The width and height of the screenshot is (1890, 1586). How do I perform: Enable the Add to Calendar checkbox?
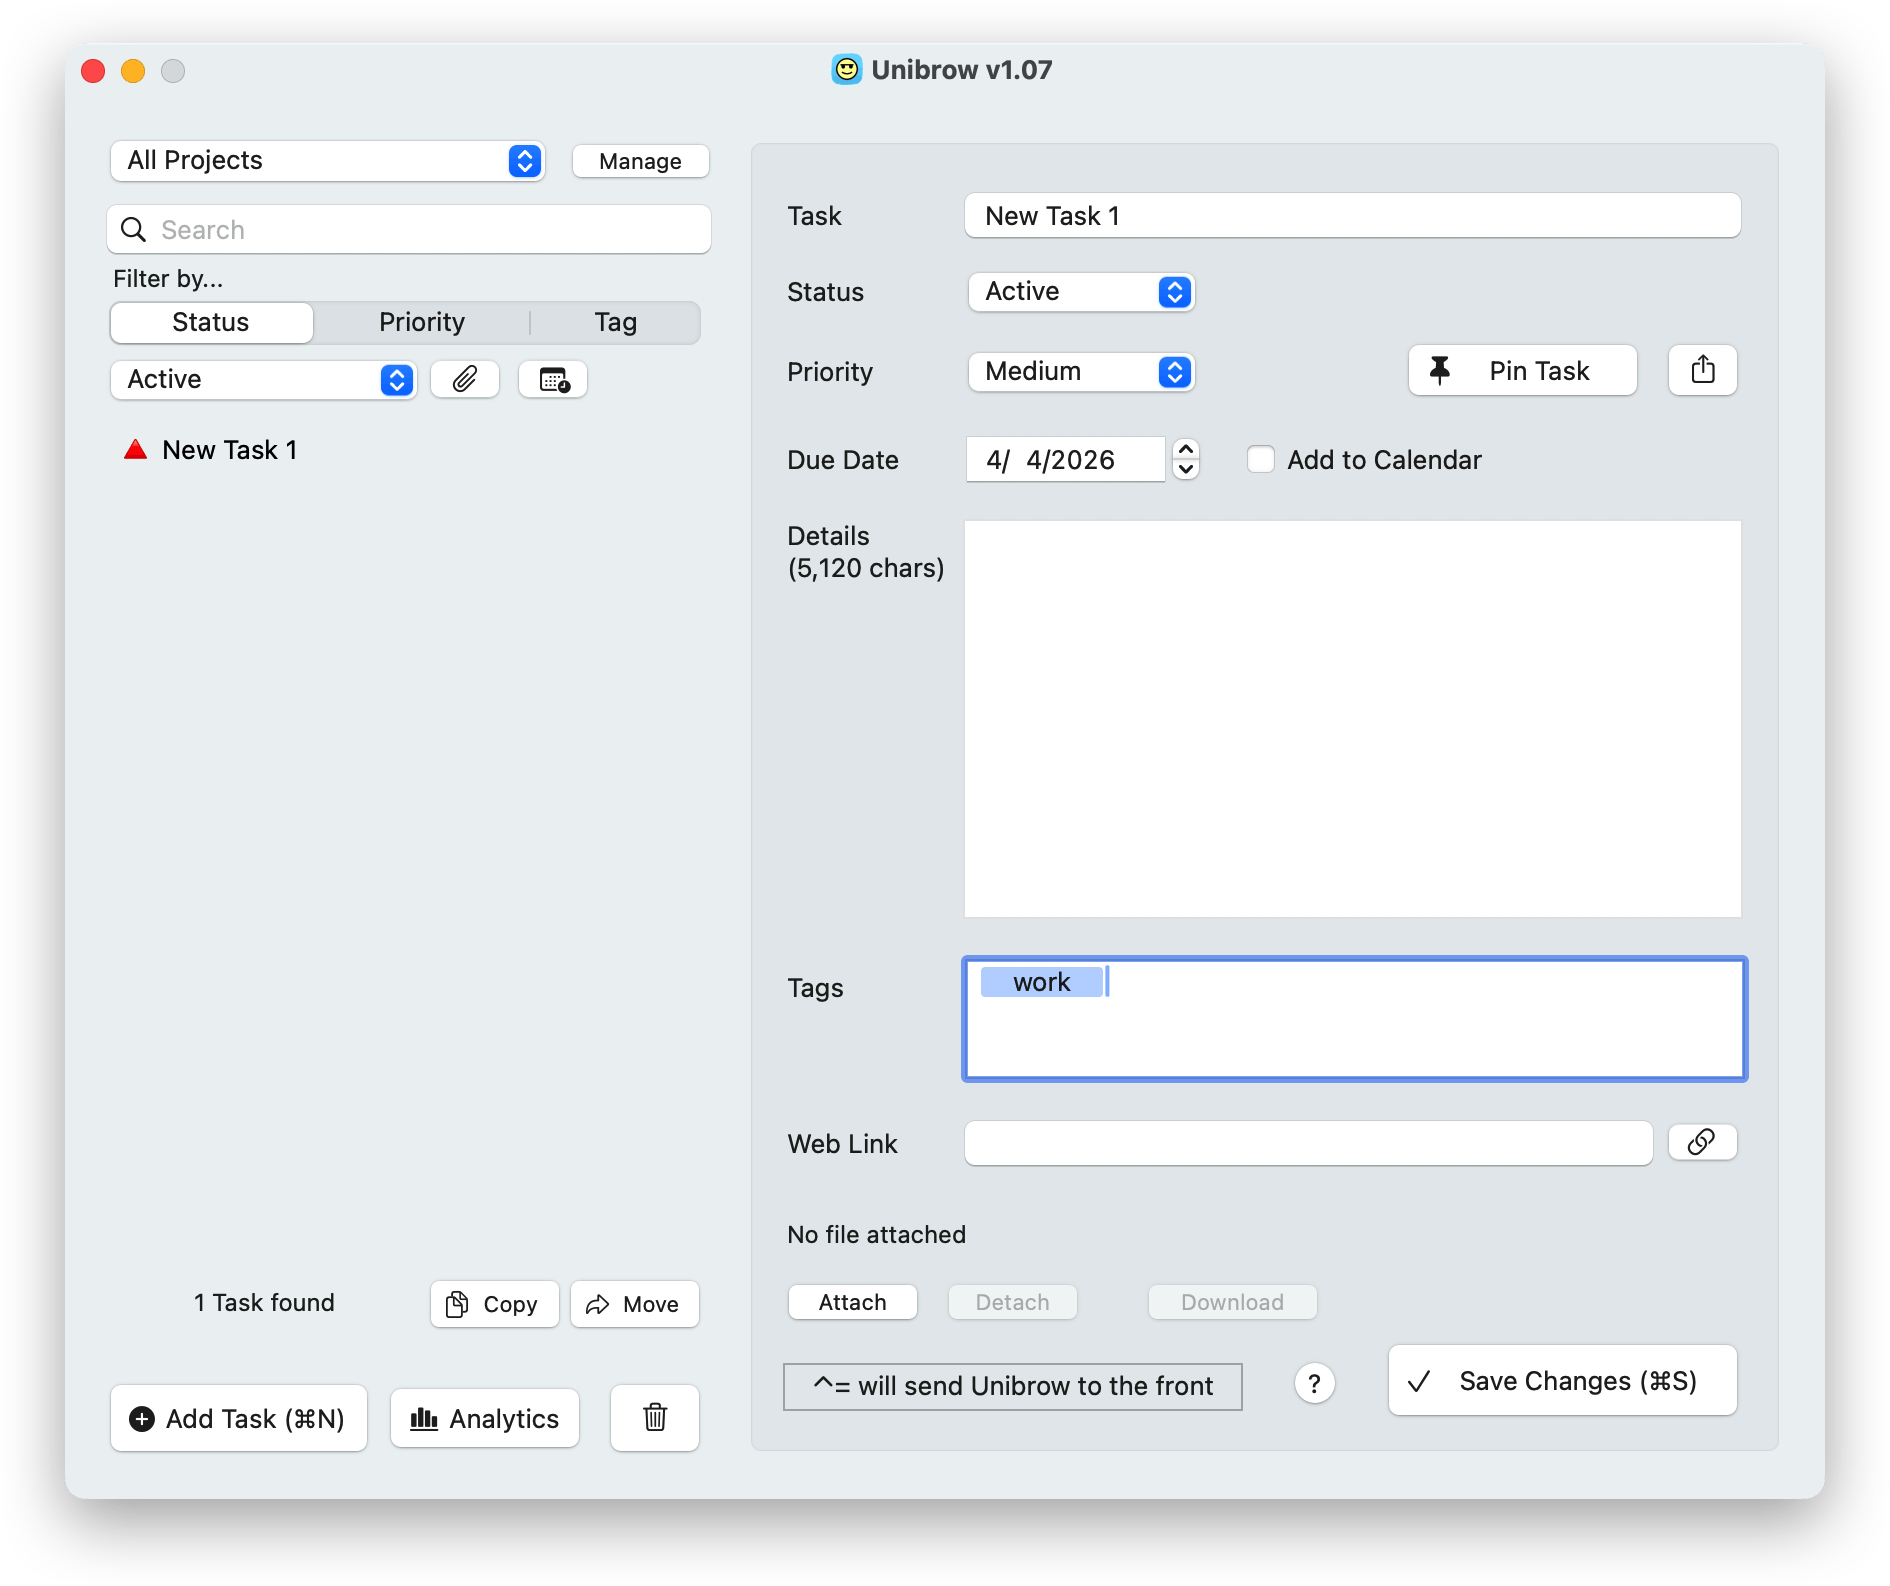coord(1261,460)
